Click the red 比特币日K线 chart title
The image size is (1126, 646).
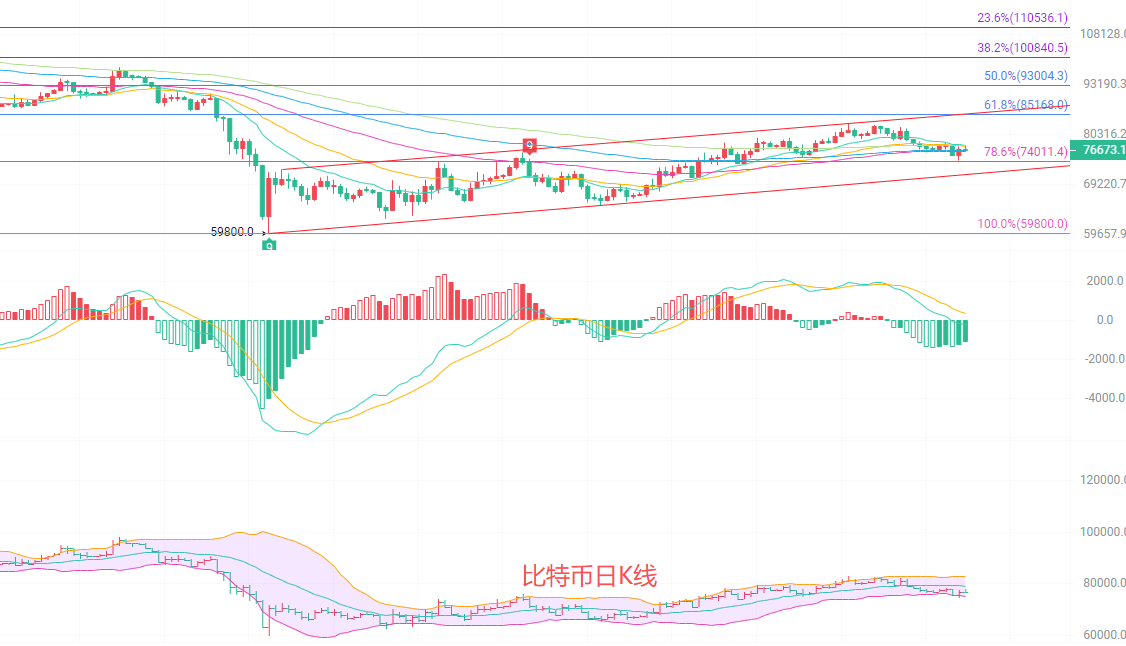click(589, 576)
